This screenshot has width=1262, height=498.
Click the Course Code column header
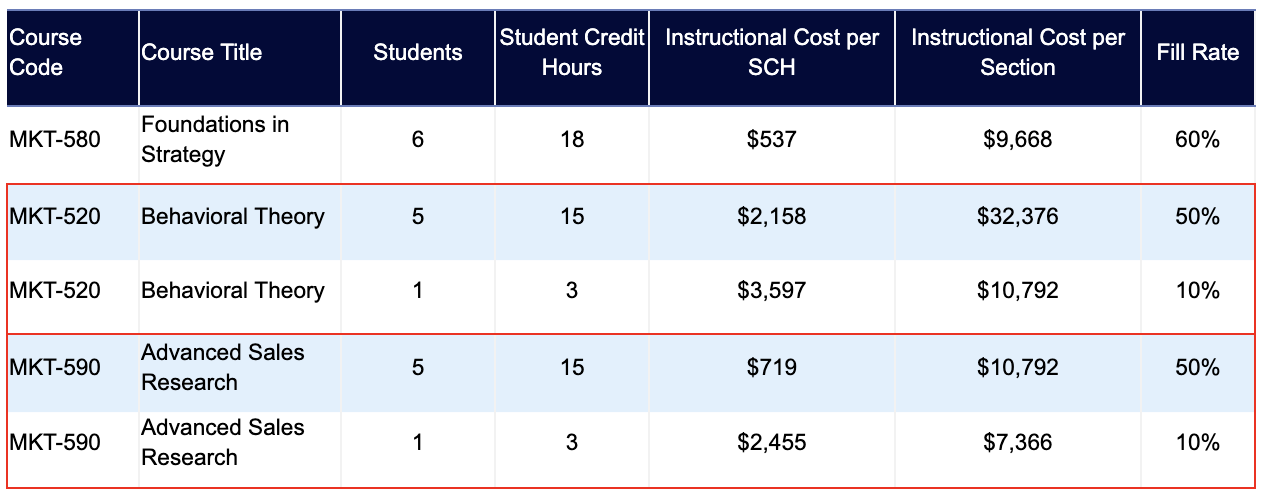coord(72,57)
